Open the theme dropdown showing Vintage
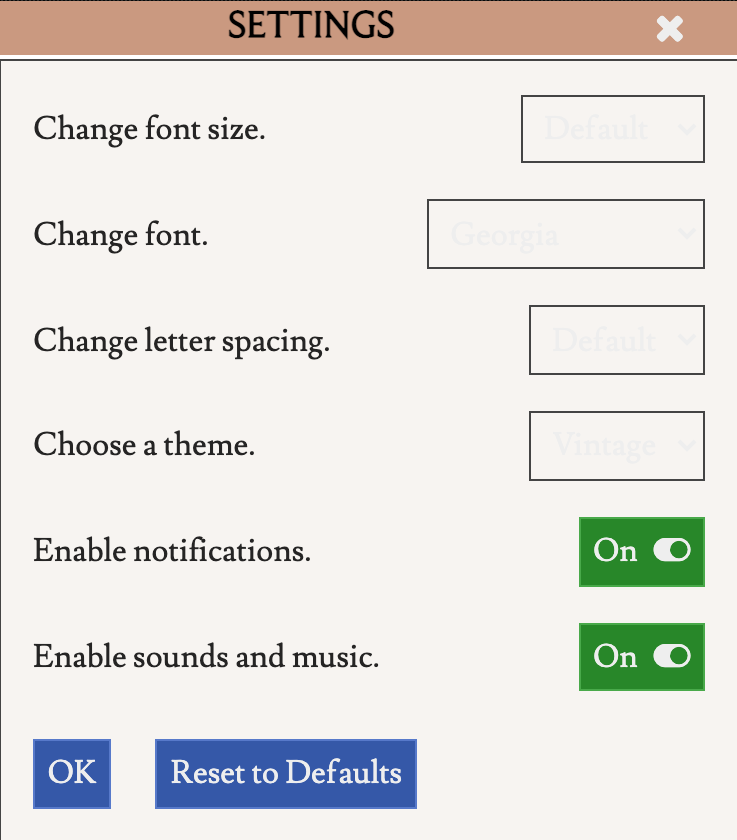 tap(617, 446)
